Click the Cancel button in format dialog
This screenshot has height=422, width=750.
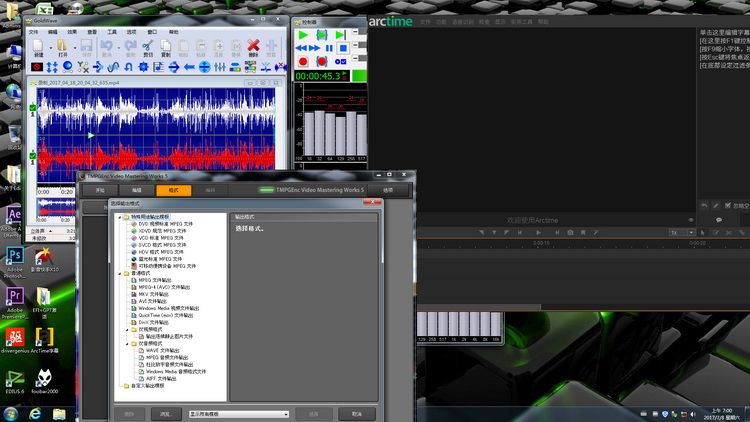point(357,414)
